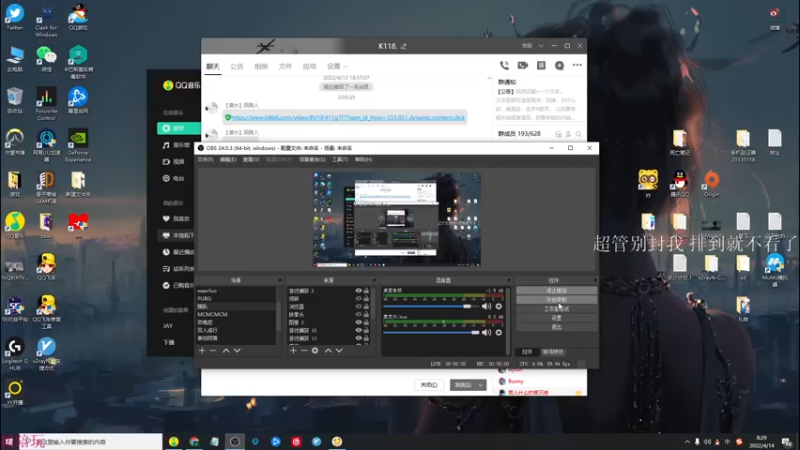Switch to 转场特效 tab in OBS controls
Viewport: 800px width, 450px height.
click(x=553, y=352)
